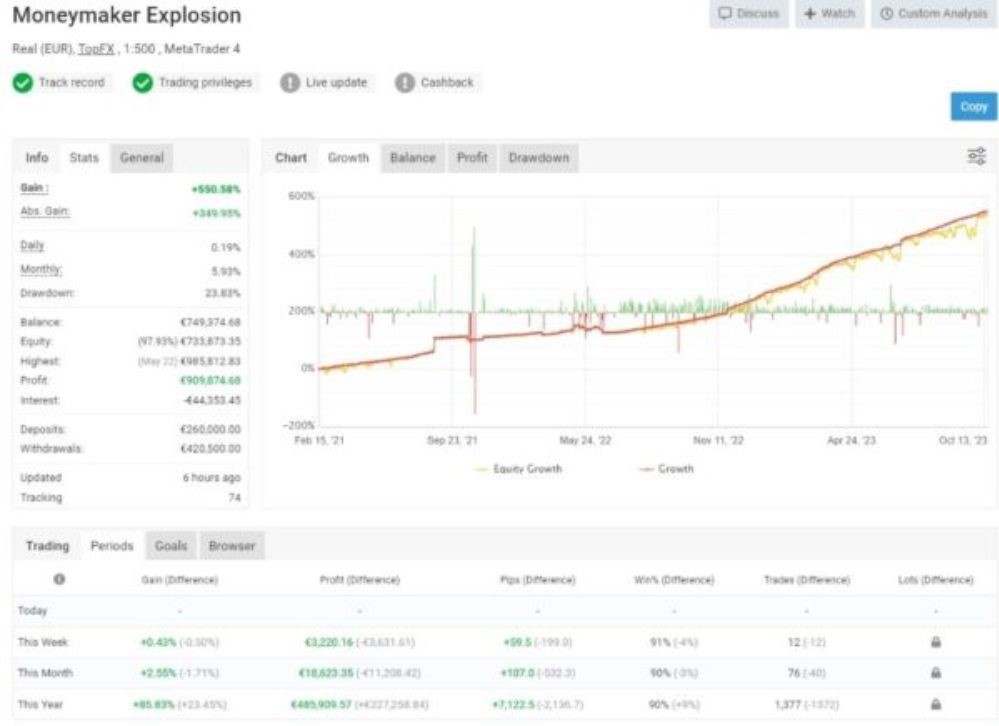Click the Deposits value €260,000.00
Screen dimensions: 999x726
(210, 429)
